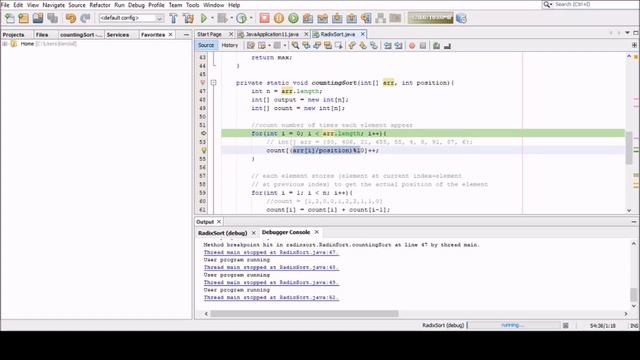Switch to the JavaApplication11.java editor tab

coord(272,34)
